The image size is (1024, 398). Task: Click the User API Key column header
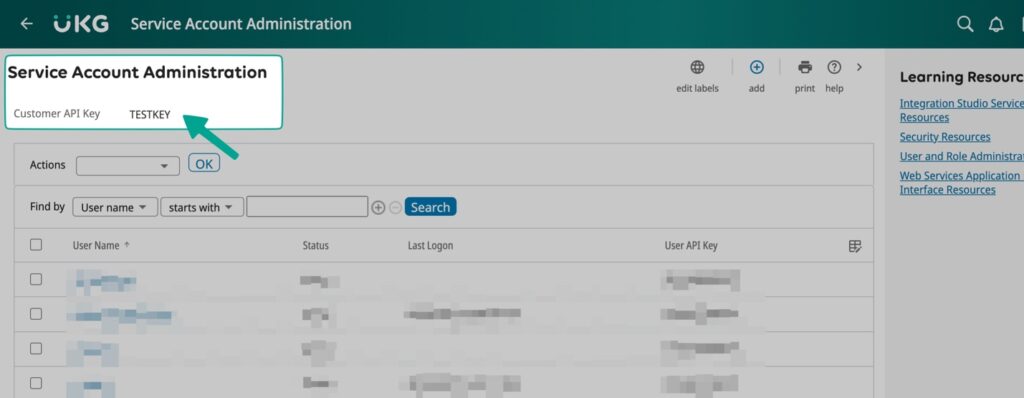click(x=691, y=246)
